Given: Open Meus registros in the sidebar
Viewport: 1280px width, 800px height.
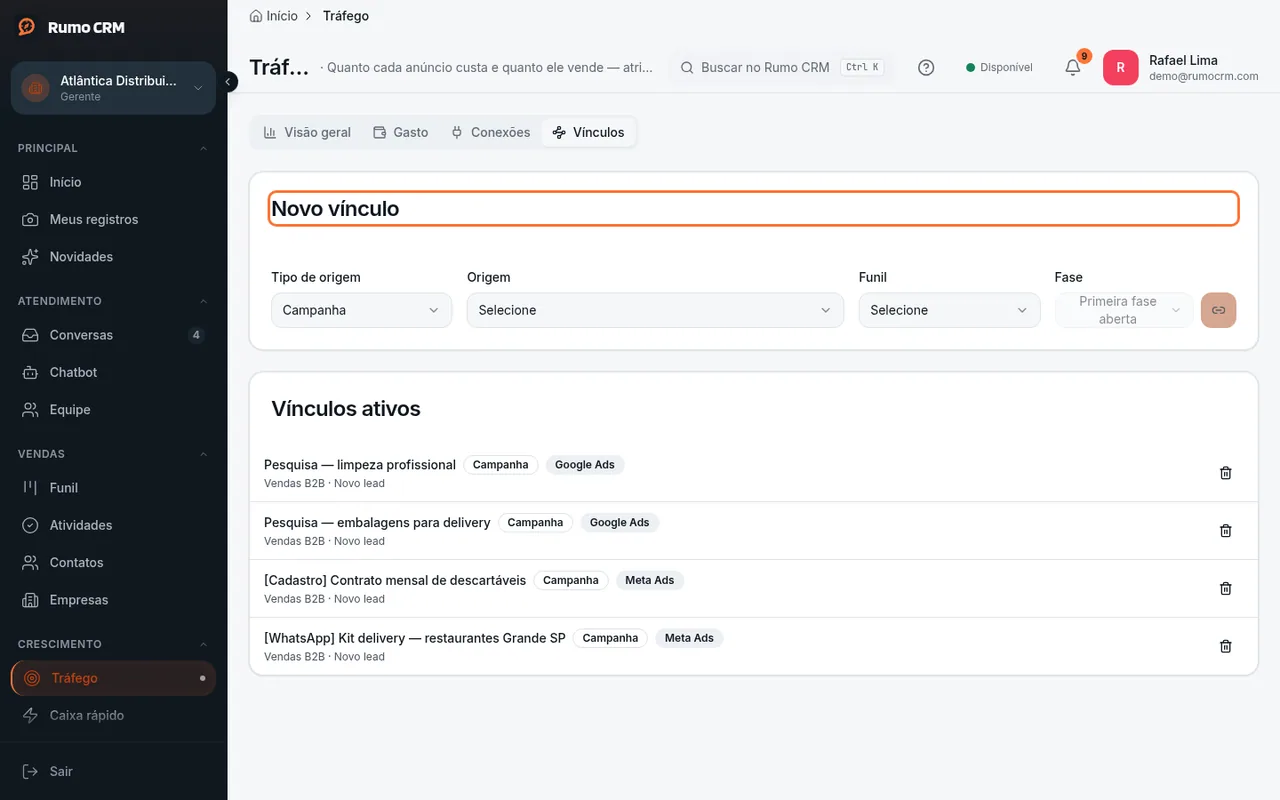Looking at the screenshot, I should 113,219.
